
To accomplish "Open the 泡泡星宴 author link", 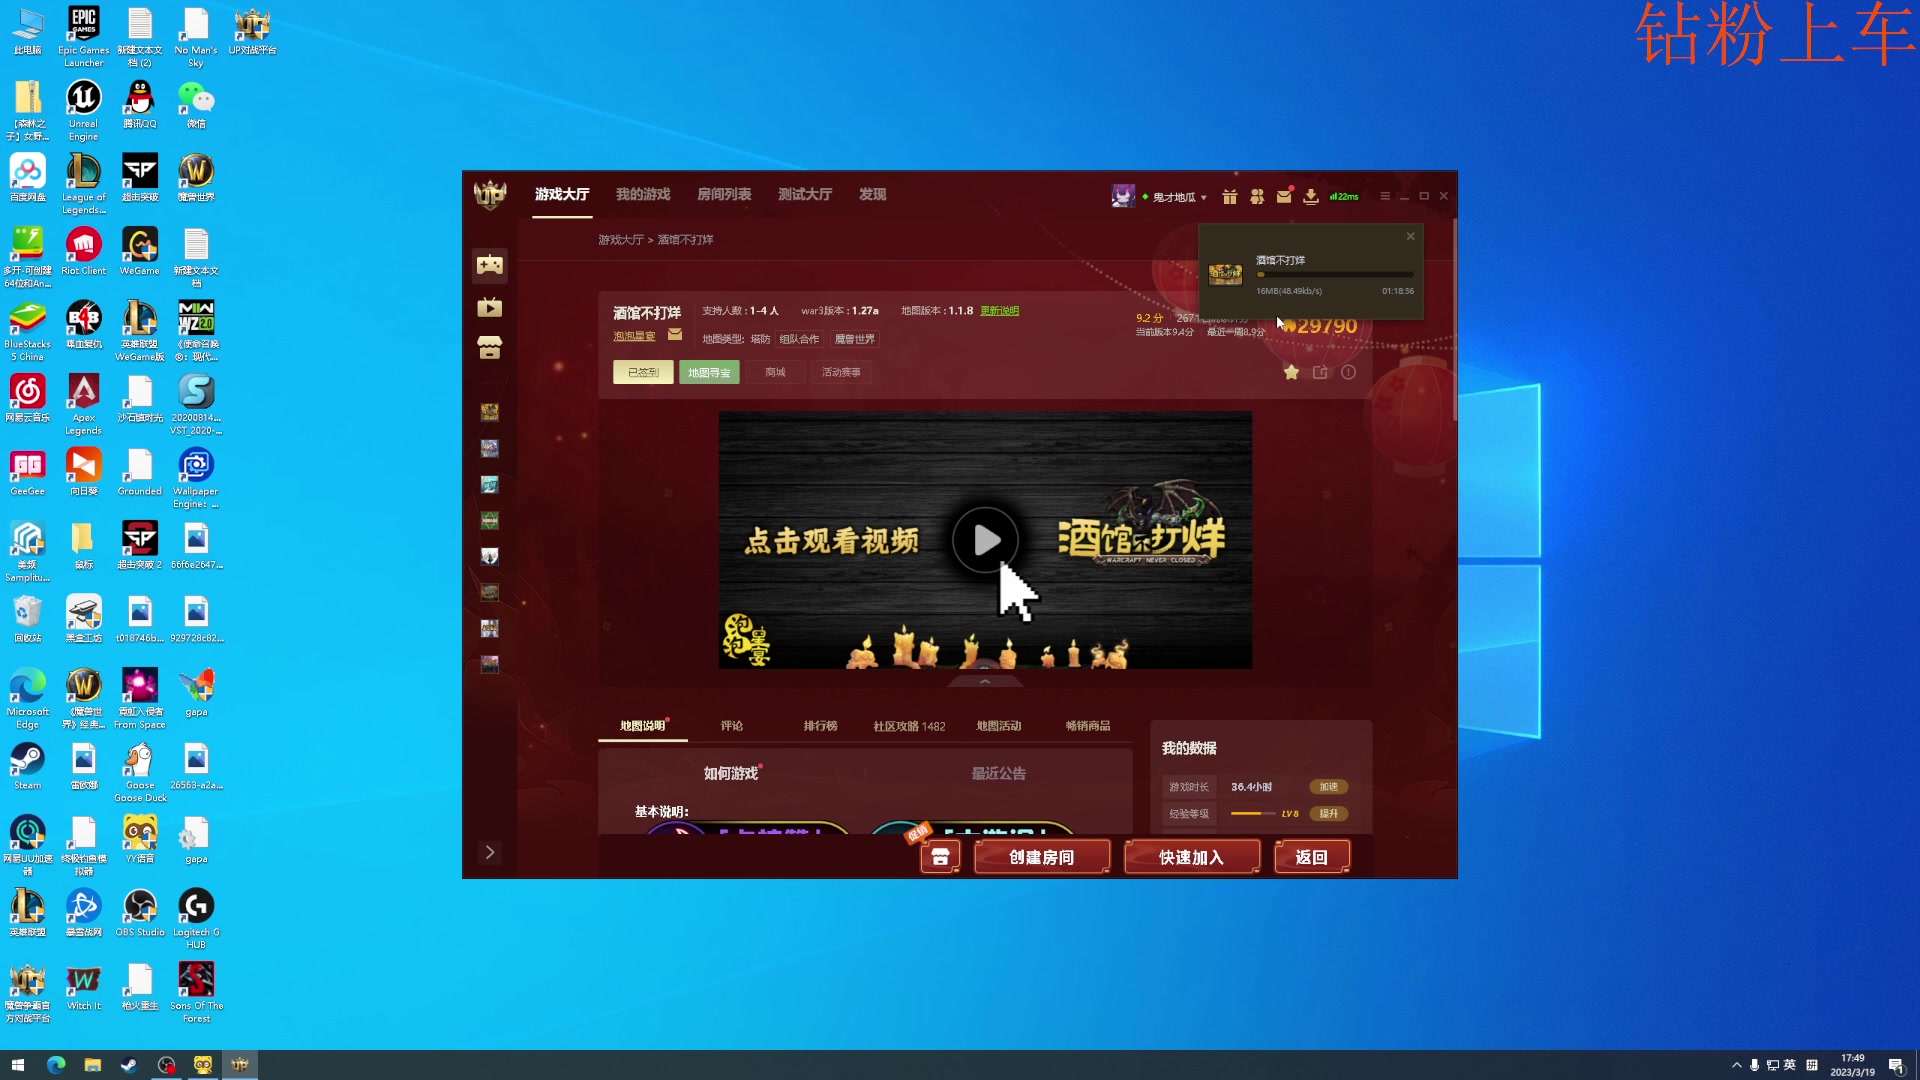I will [634, 336].
